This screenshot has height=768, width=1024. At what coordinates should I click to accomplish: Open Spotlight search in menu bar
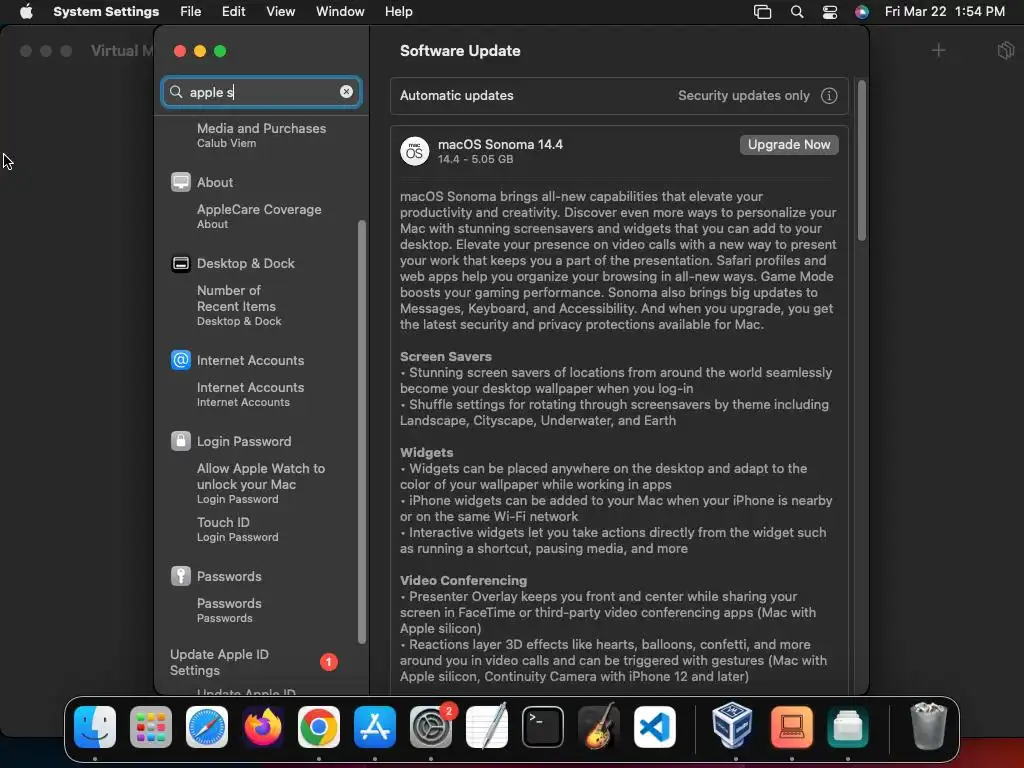pos(797,12)
